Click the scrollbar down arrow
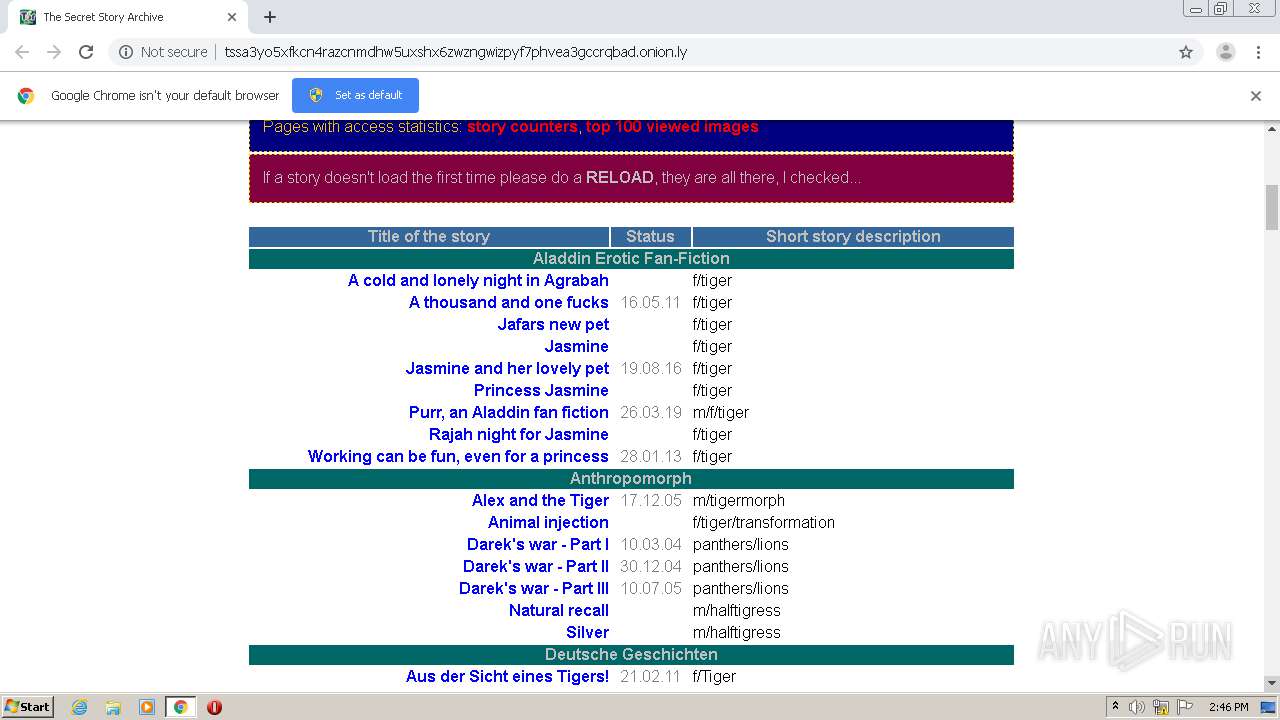This screenshot has width=1280, height=720. pyautogui.click(x=1272, y=683)
